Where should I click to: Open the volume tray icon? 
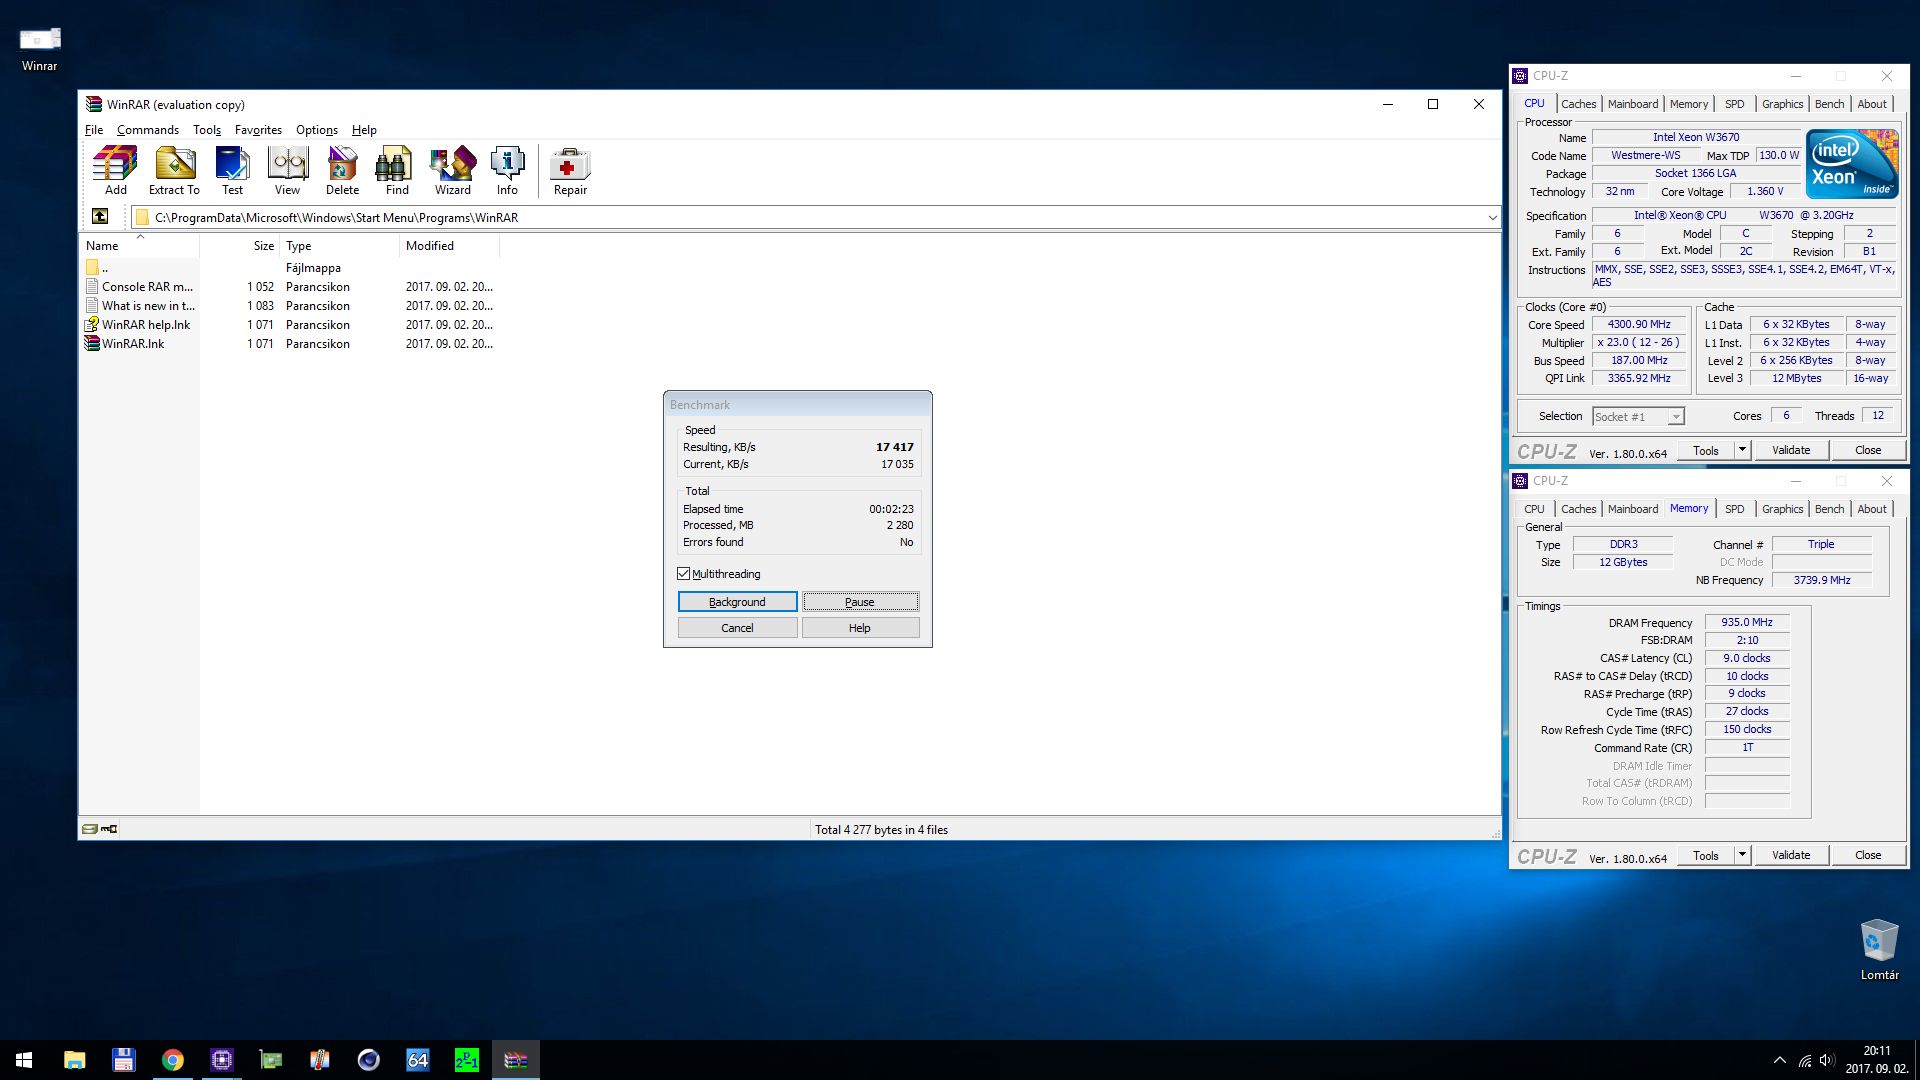click(1827, 1060)
